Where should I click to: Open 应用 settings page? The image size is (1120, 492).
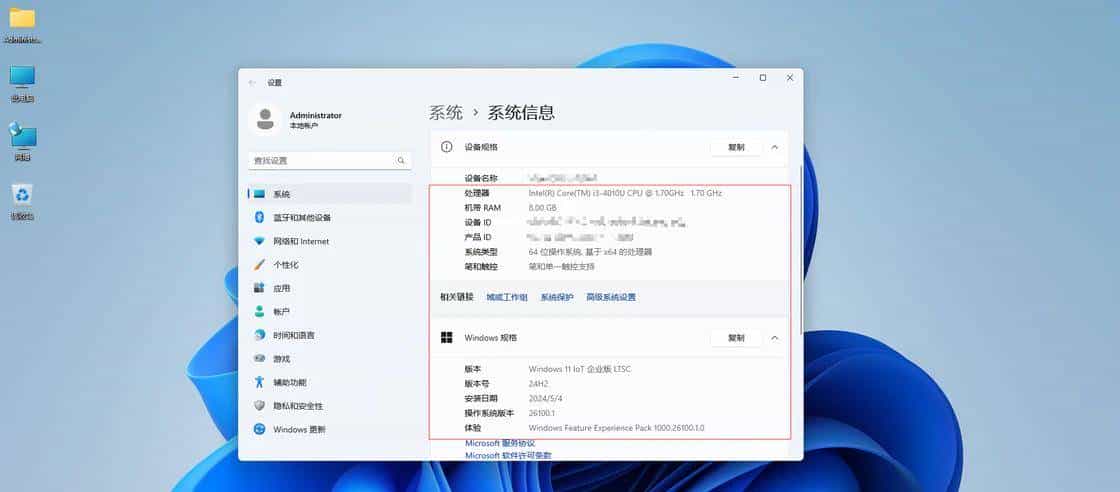pyautogui.click(x=330, y=288)
